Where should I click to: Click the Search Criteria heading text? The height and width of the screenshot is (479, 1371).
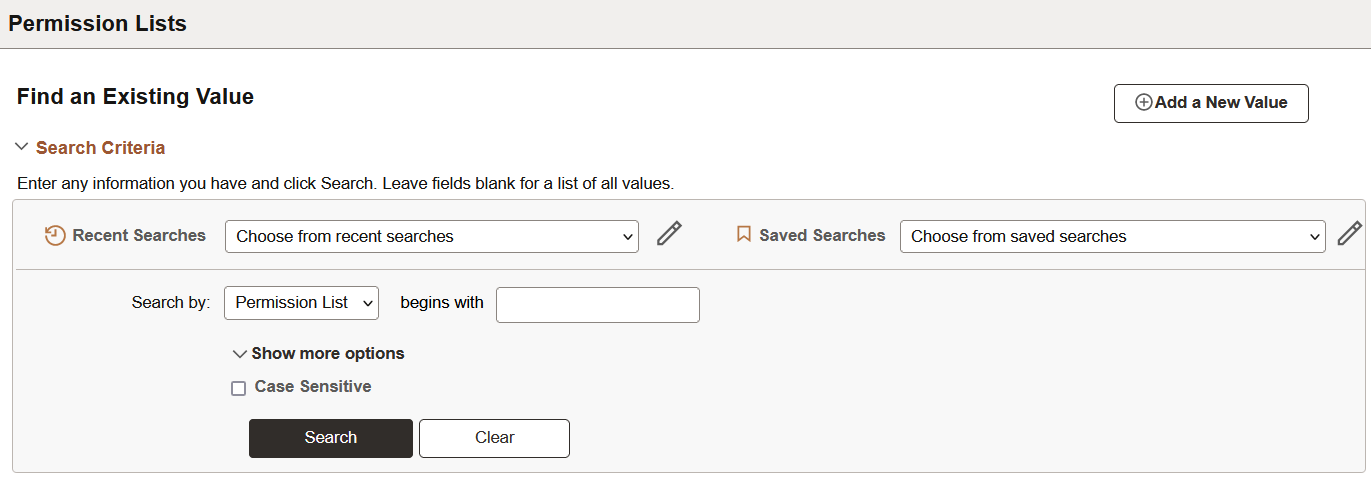coord(100,148)
